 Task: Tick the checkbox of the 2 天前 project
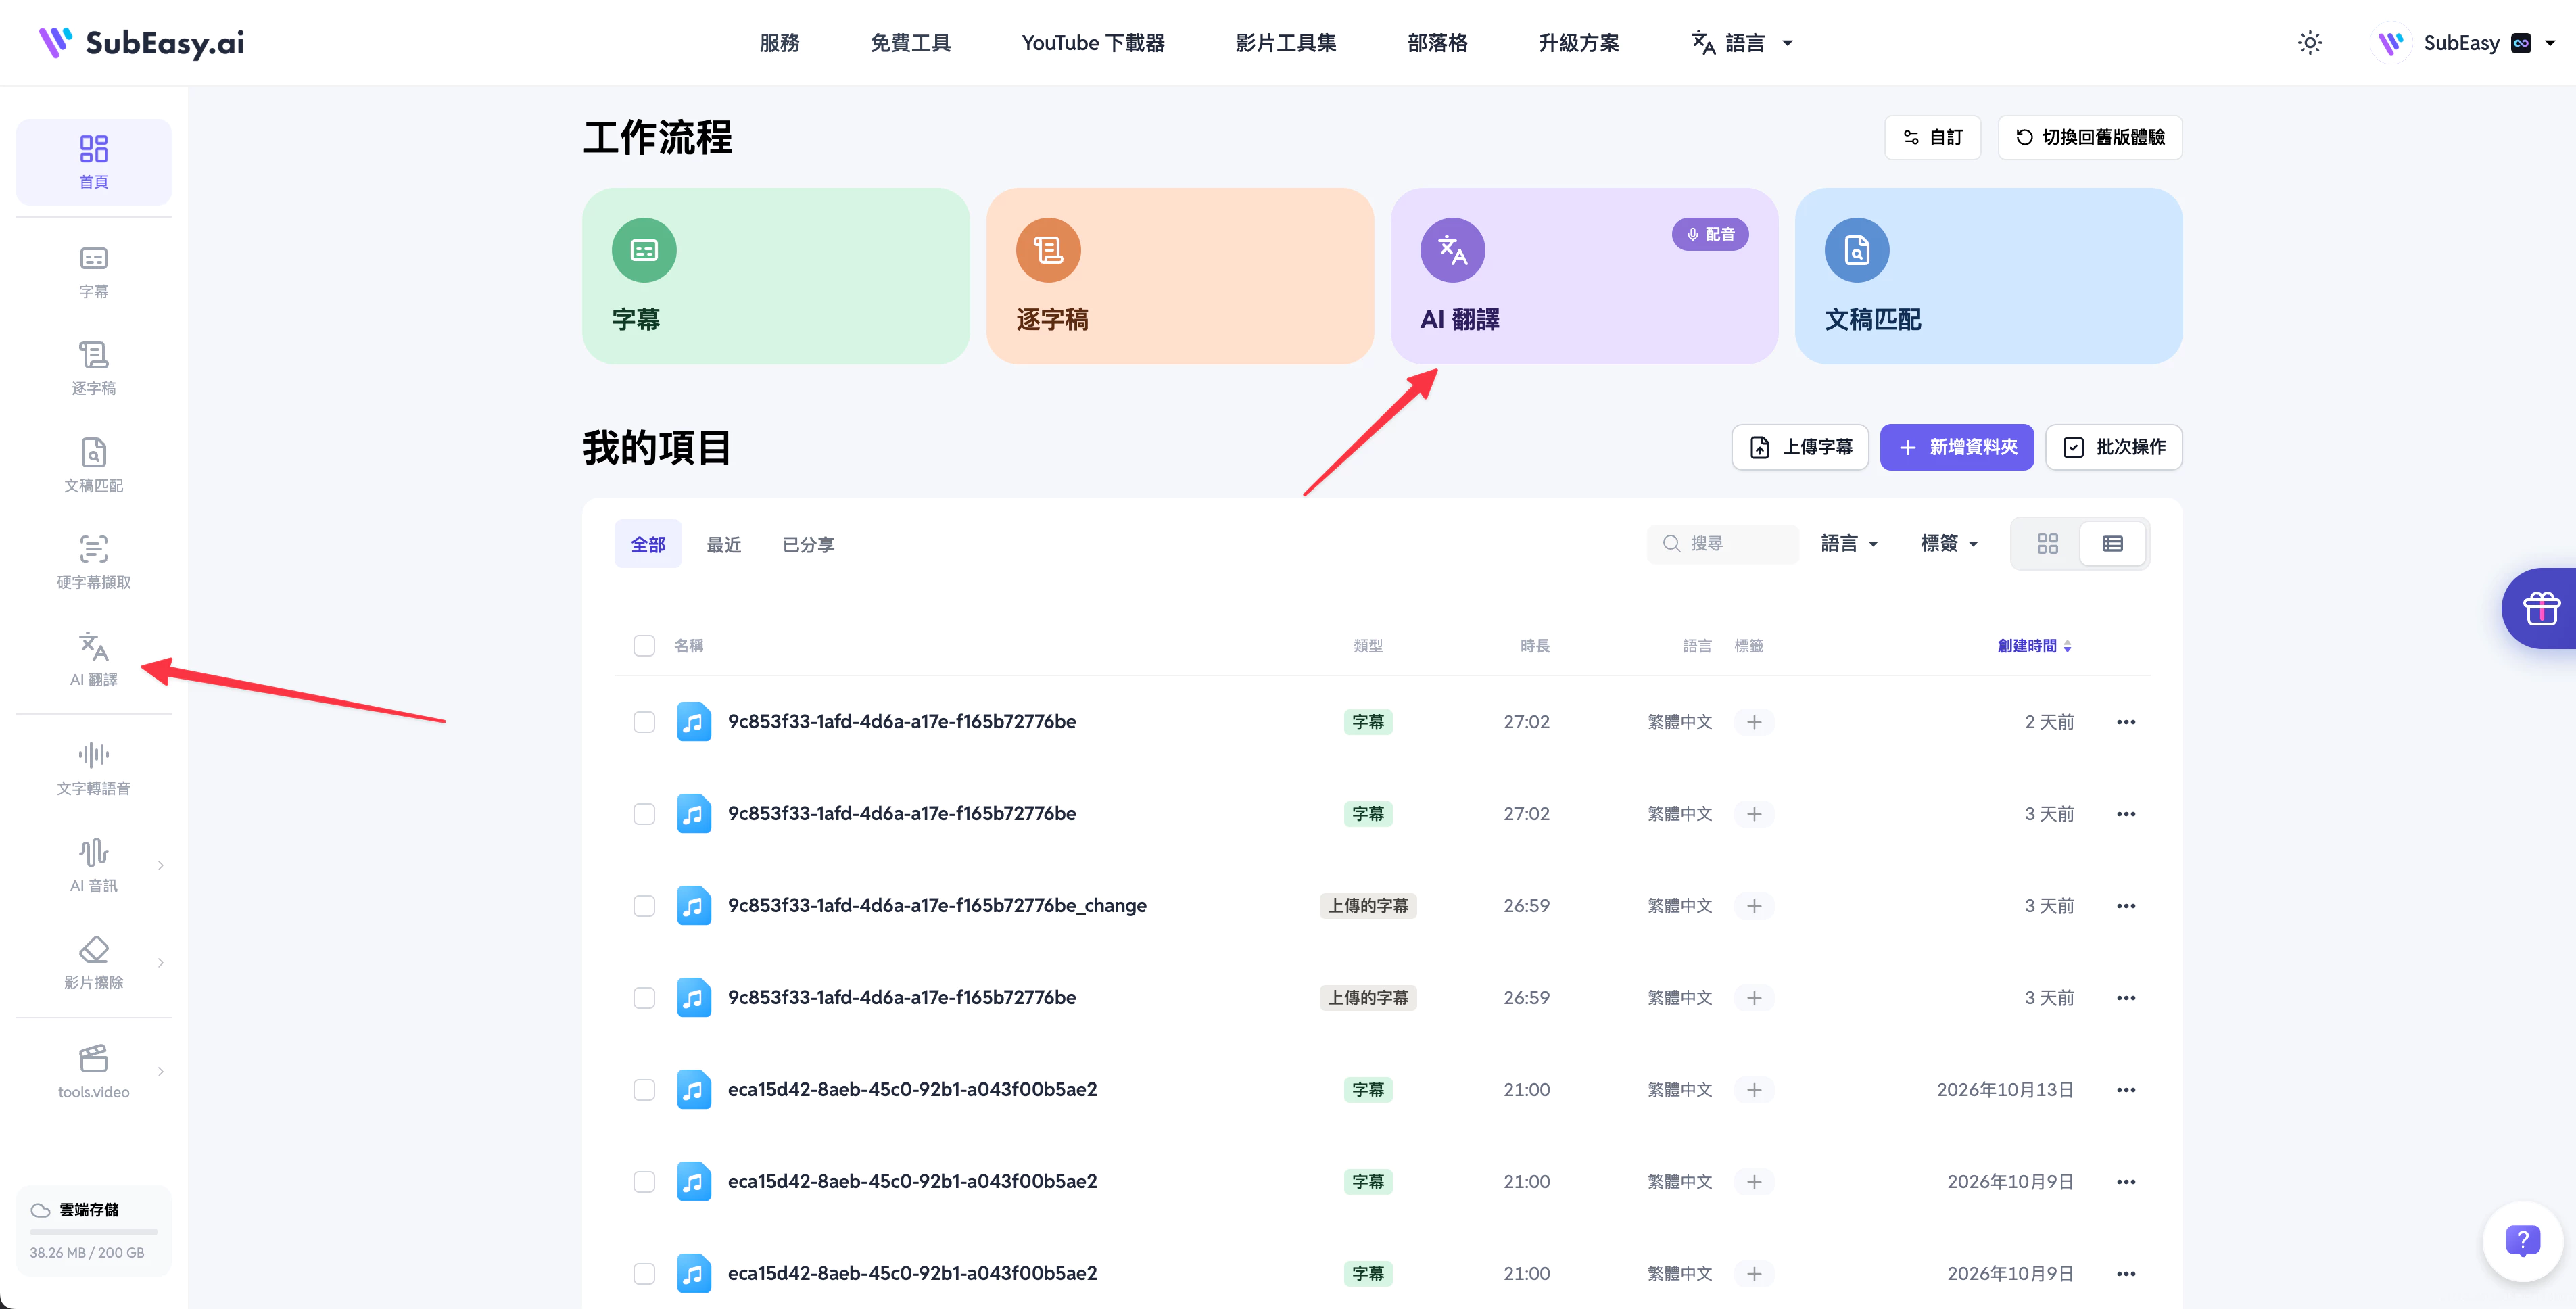click(644, 722)
